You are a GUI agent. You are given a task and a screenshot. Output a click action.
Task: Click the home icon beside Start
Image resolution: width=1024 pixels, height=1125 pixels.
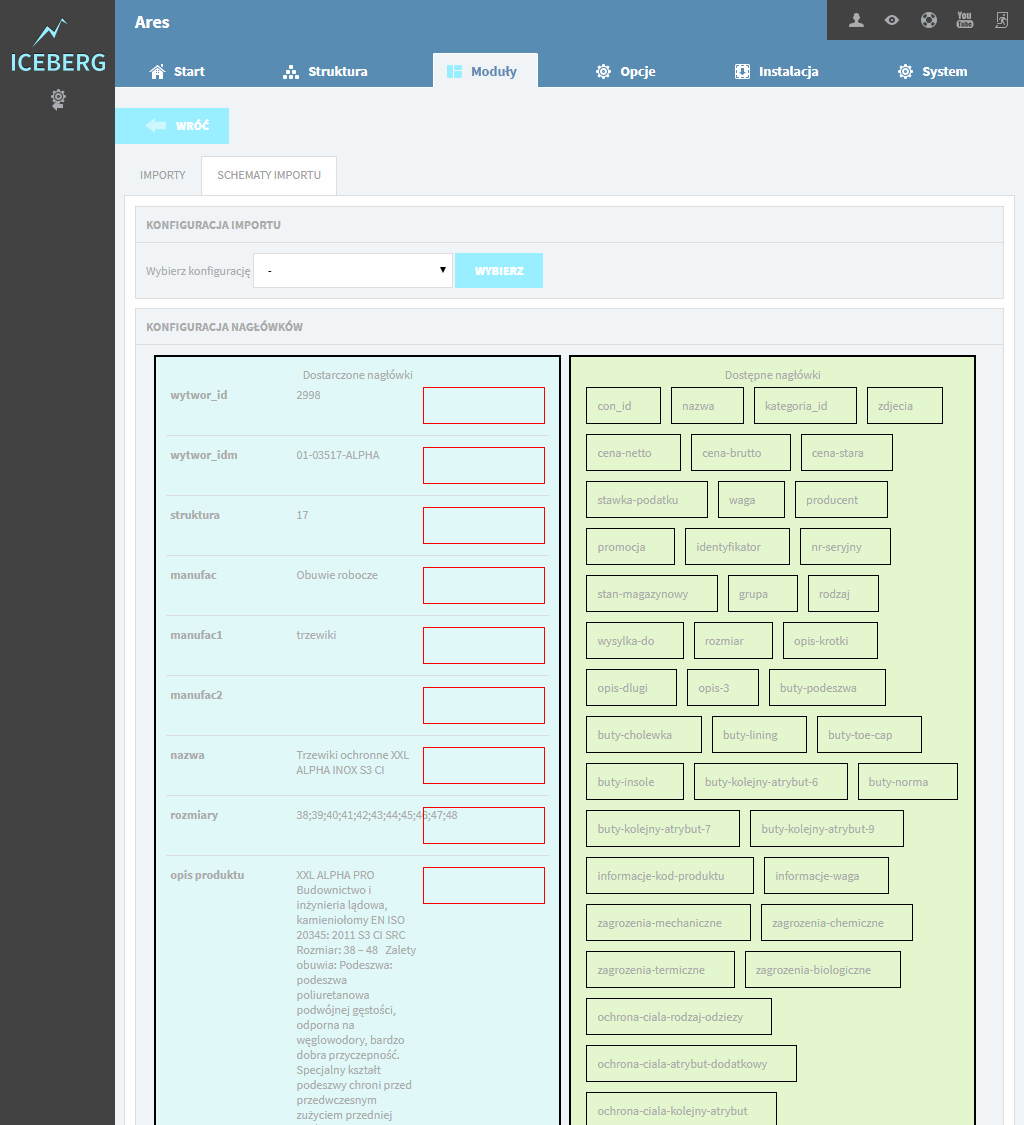coord(157,71)
